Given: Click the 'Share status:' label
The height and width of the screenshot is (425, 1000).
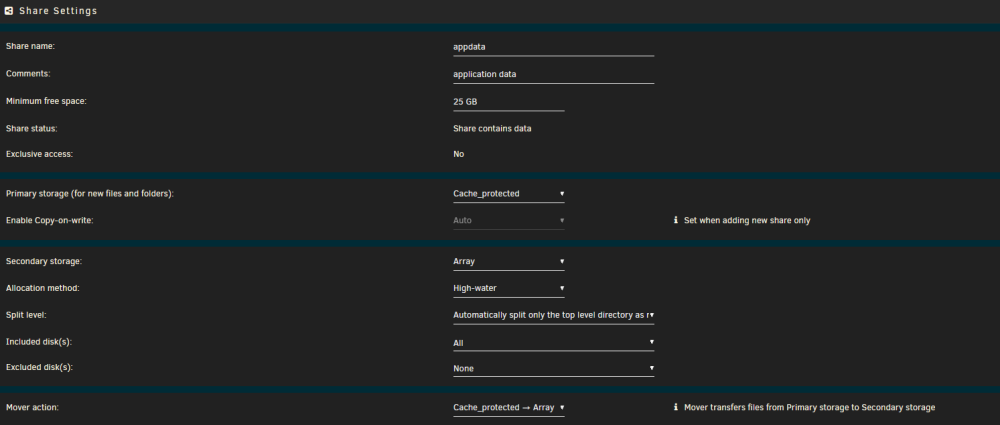Looking at the screenshot, I should 32,128.
